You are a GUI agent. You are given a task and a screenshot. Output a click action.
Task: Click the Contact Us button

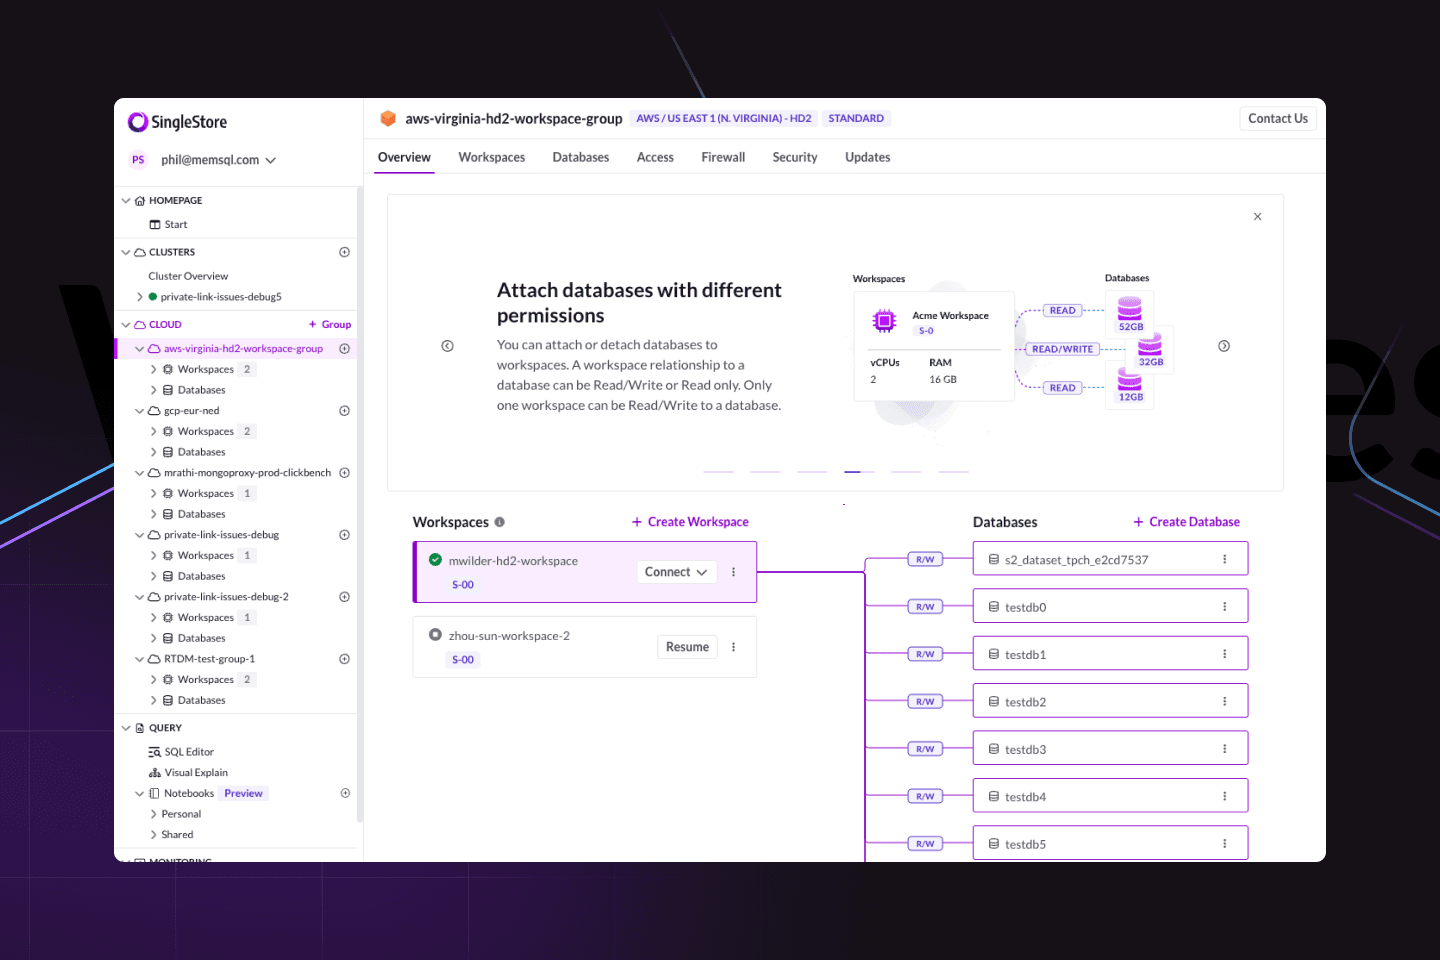1277,118
